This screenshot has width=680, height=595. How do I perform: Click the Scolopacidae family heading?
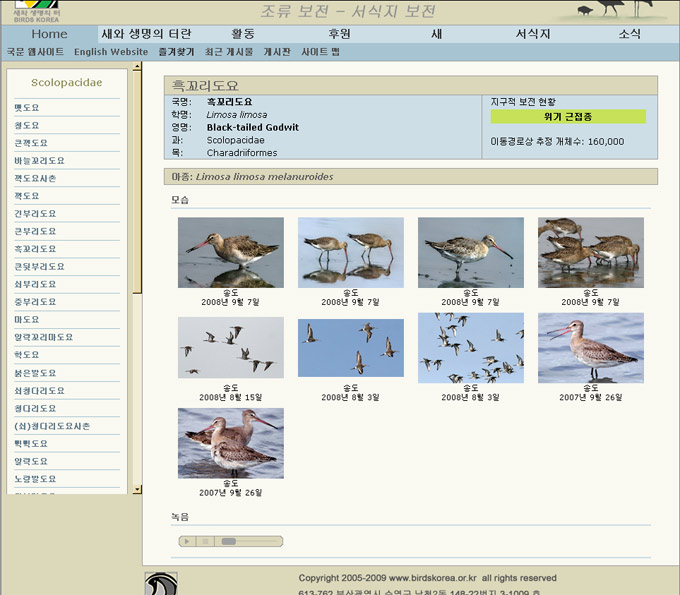(x=67, y=82)
